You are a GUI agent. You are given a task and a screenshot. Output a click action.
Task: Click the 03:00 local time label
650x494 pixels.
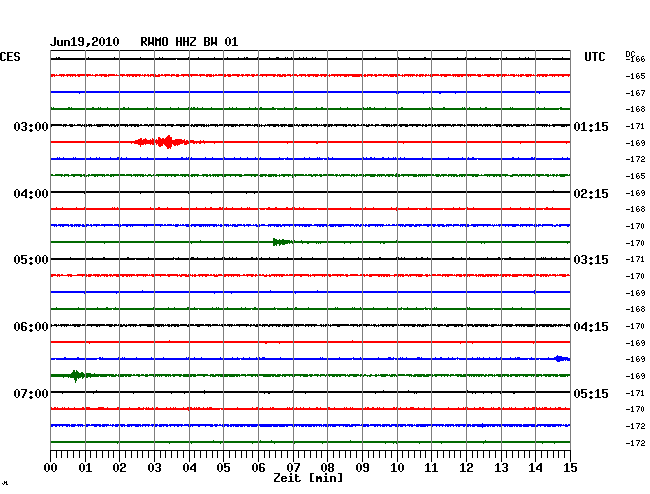click(31, 126)
